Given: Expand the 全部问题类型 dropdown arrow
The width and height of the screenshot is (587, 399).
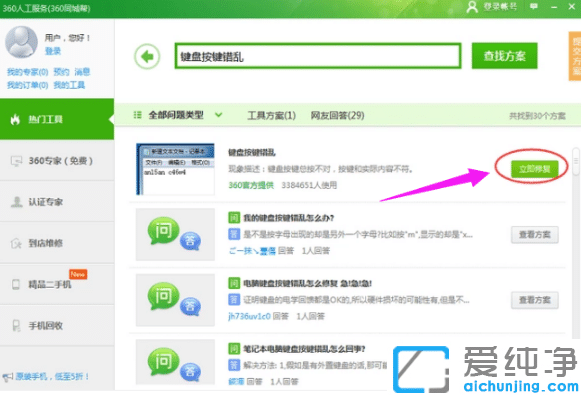Looking at the screenshot, I should coord(219,115).
